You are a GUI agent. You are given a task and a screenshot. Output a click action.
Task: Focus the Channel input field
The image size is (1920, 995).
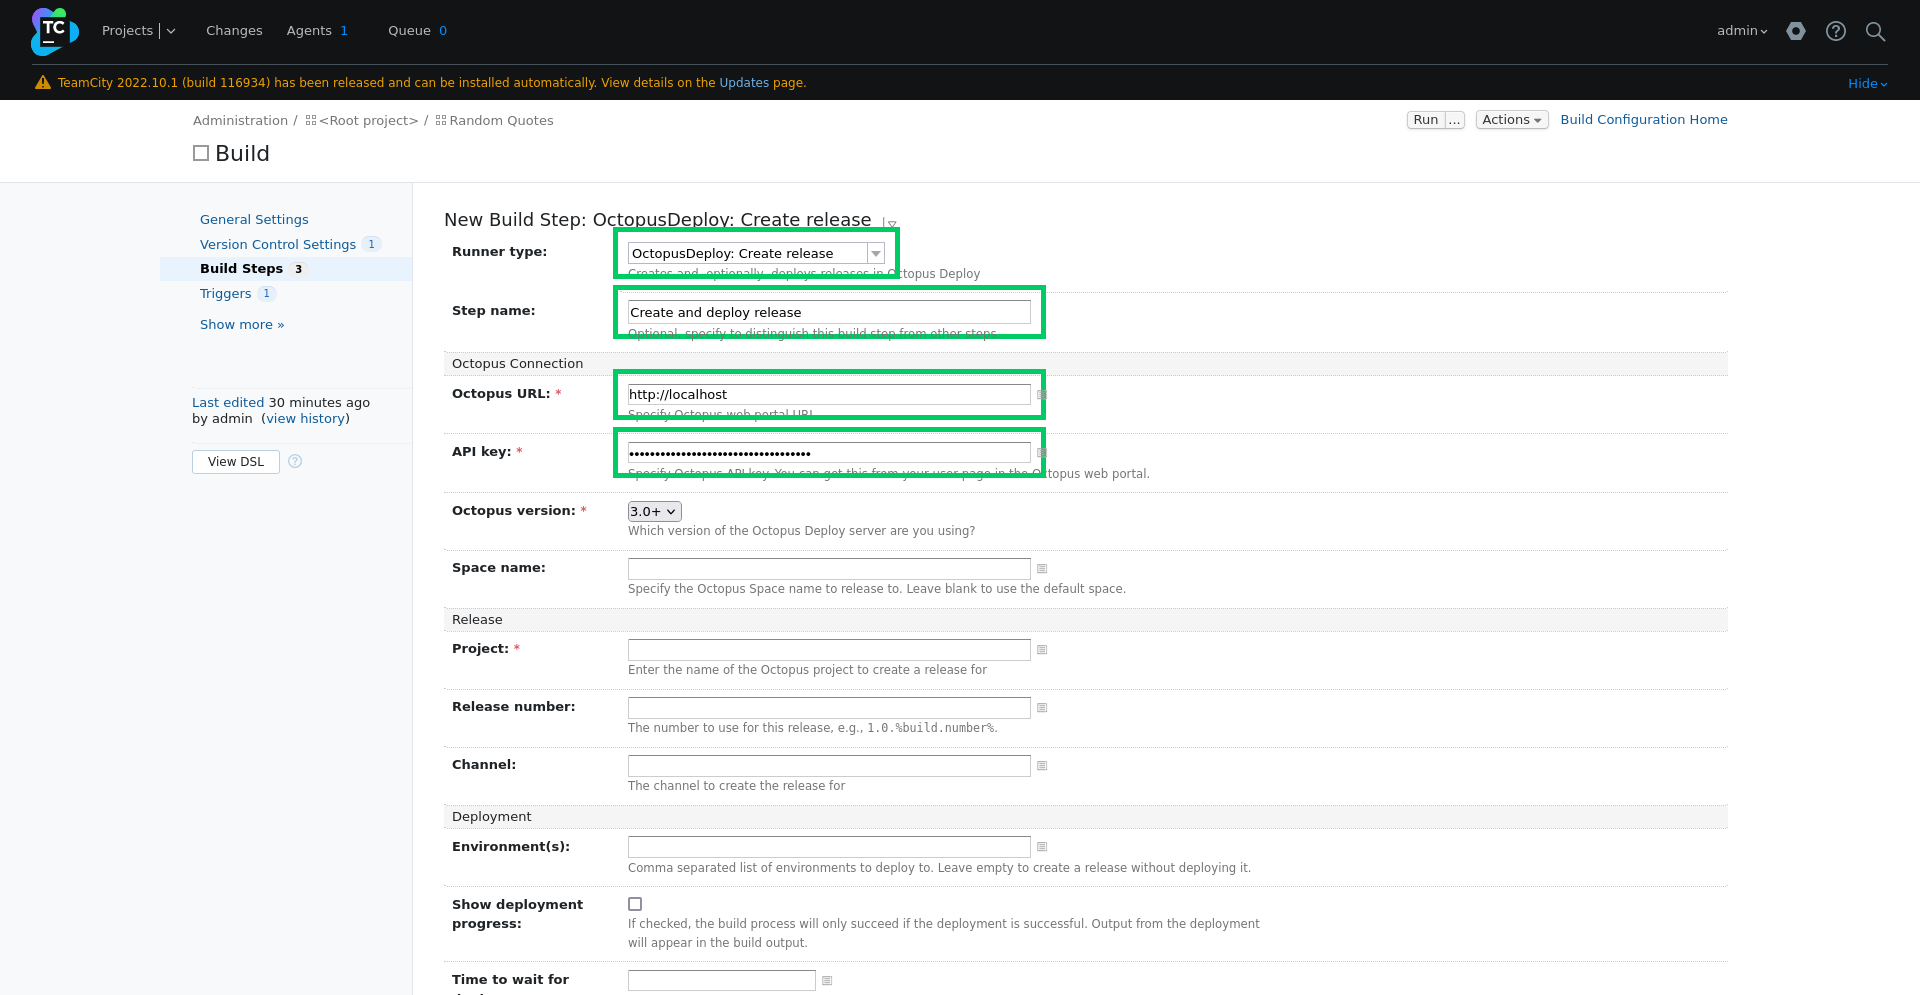point(829,766)
